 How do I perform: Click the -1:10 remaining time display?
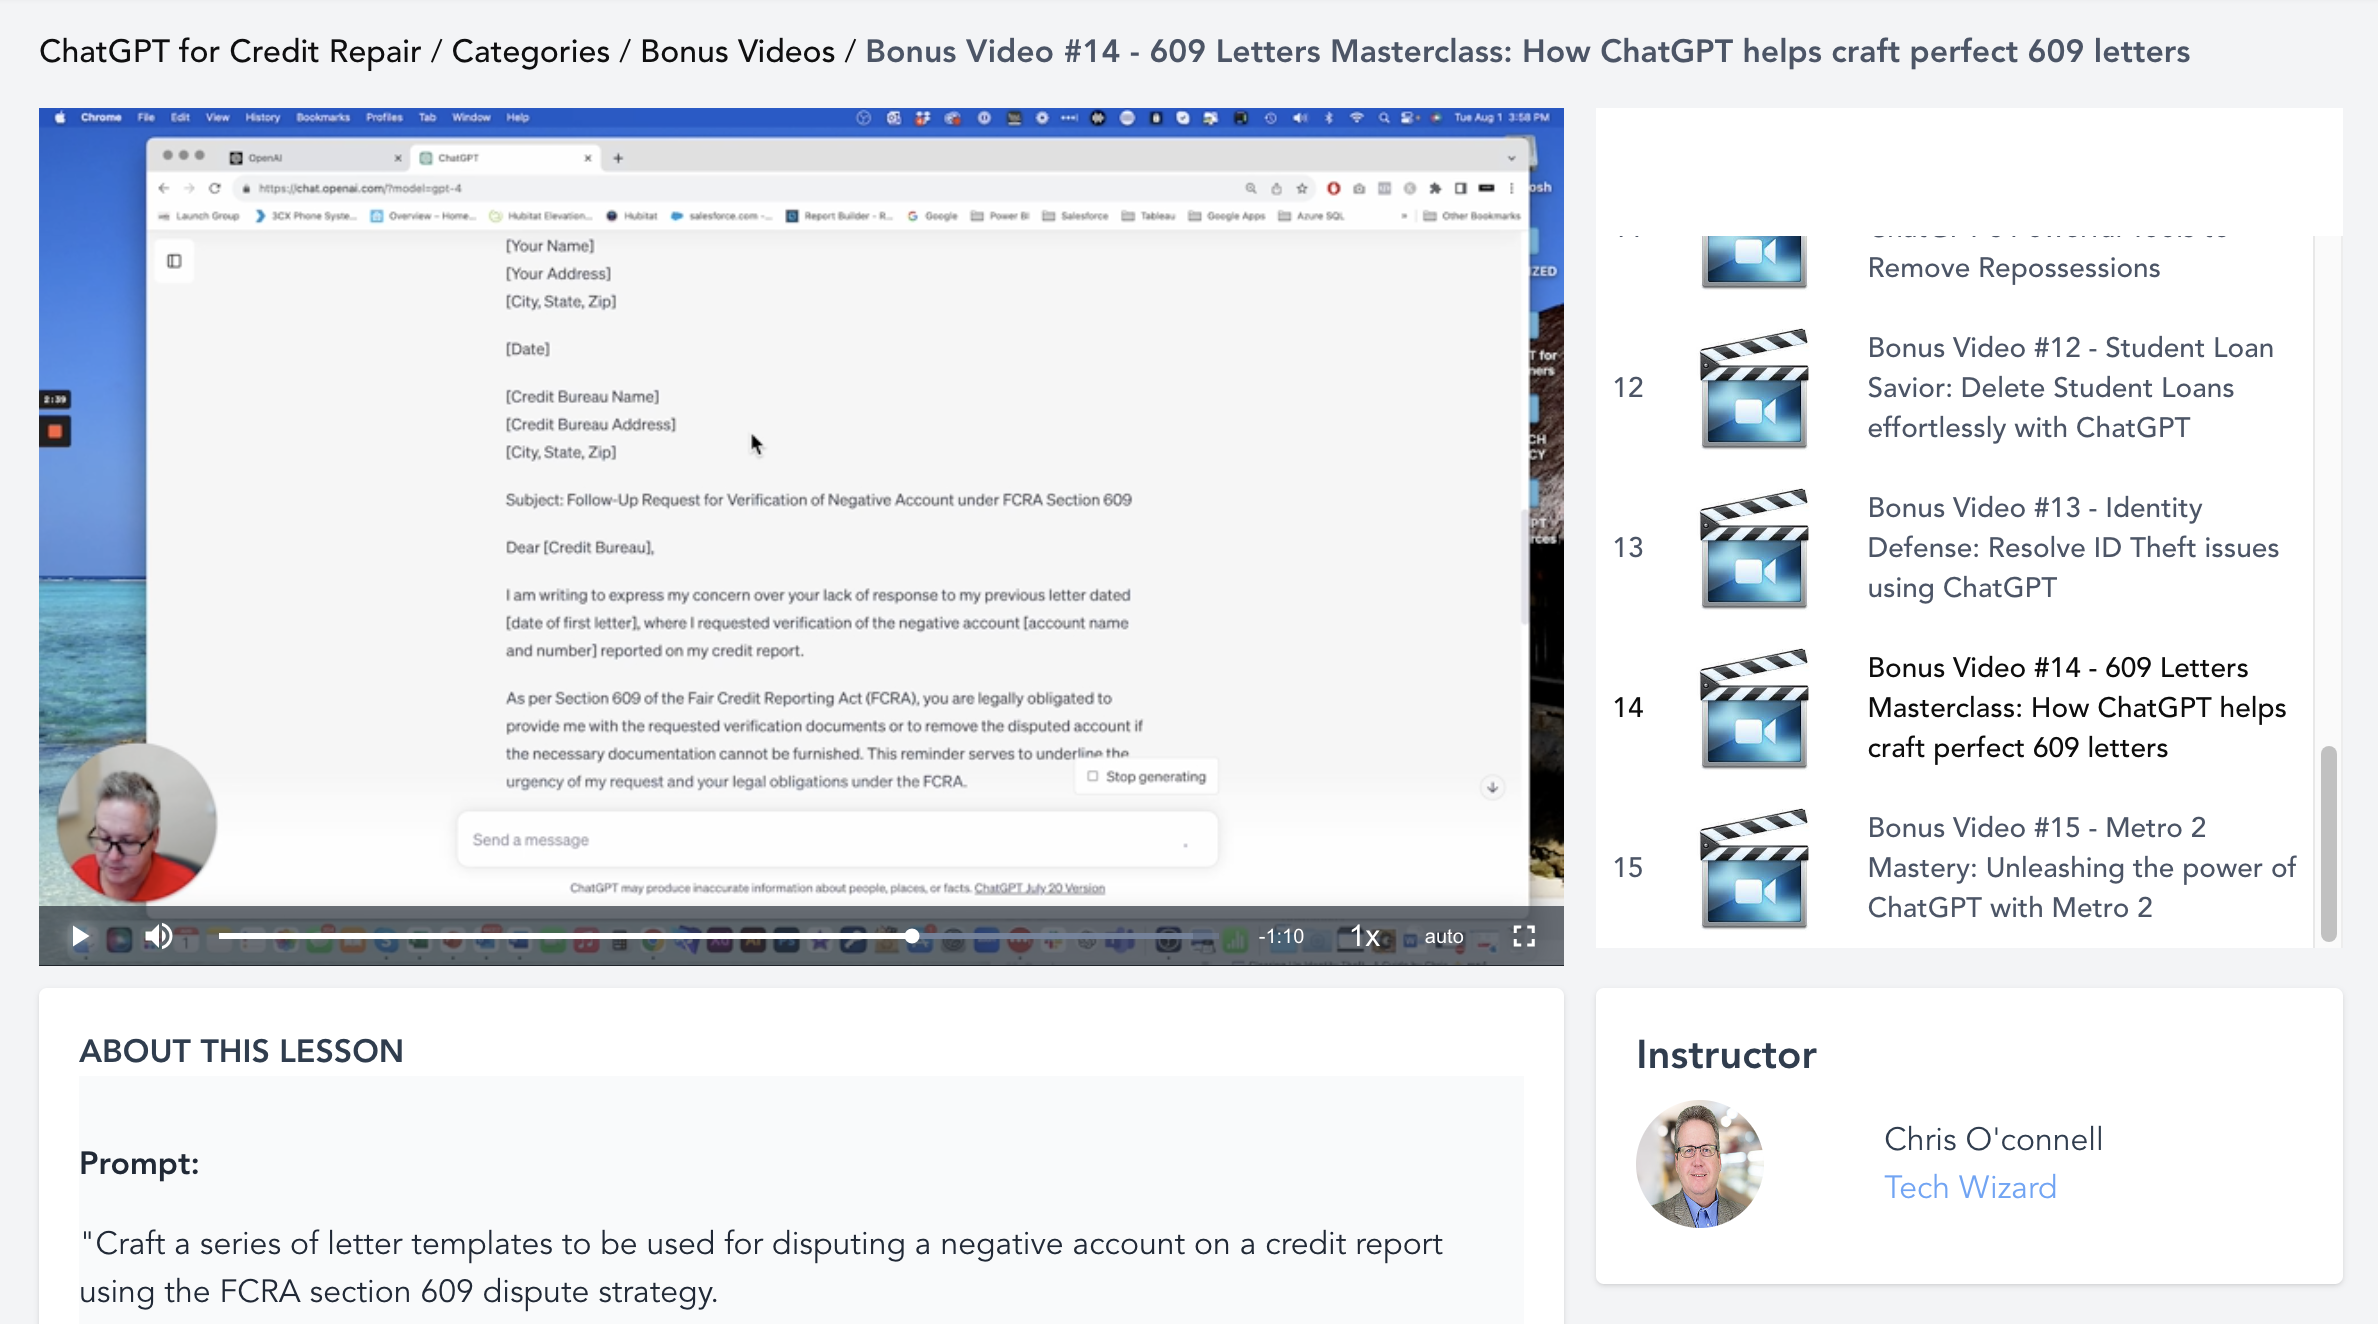pos(1281,936)
